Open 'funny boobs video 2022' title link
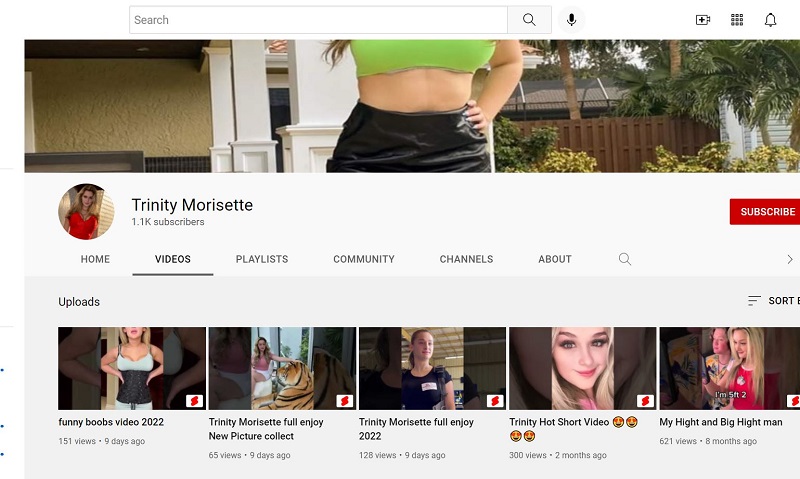This screenshot has width=800, height=479. pyautogui.click(x=111, y=422)
